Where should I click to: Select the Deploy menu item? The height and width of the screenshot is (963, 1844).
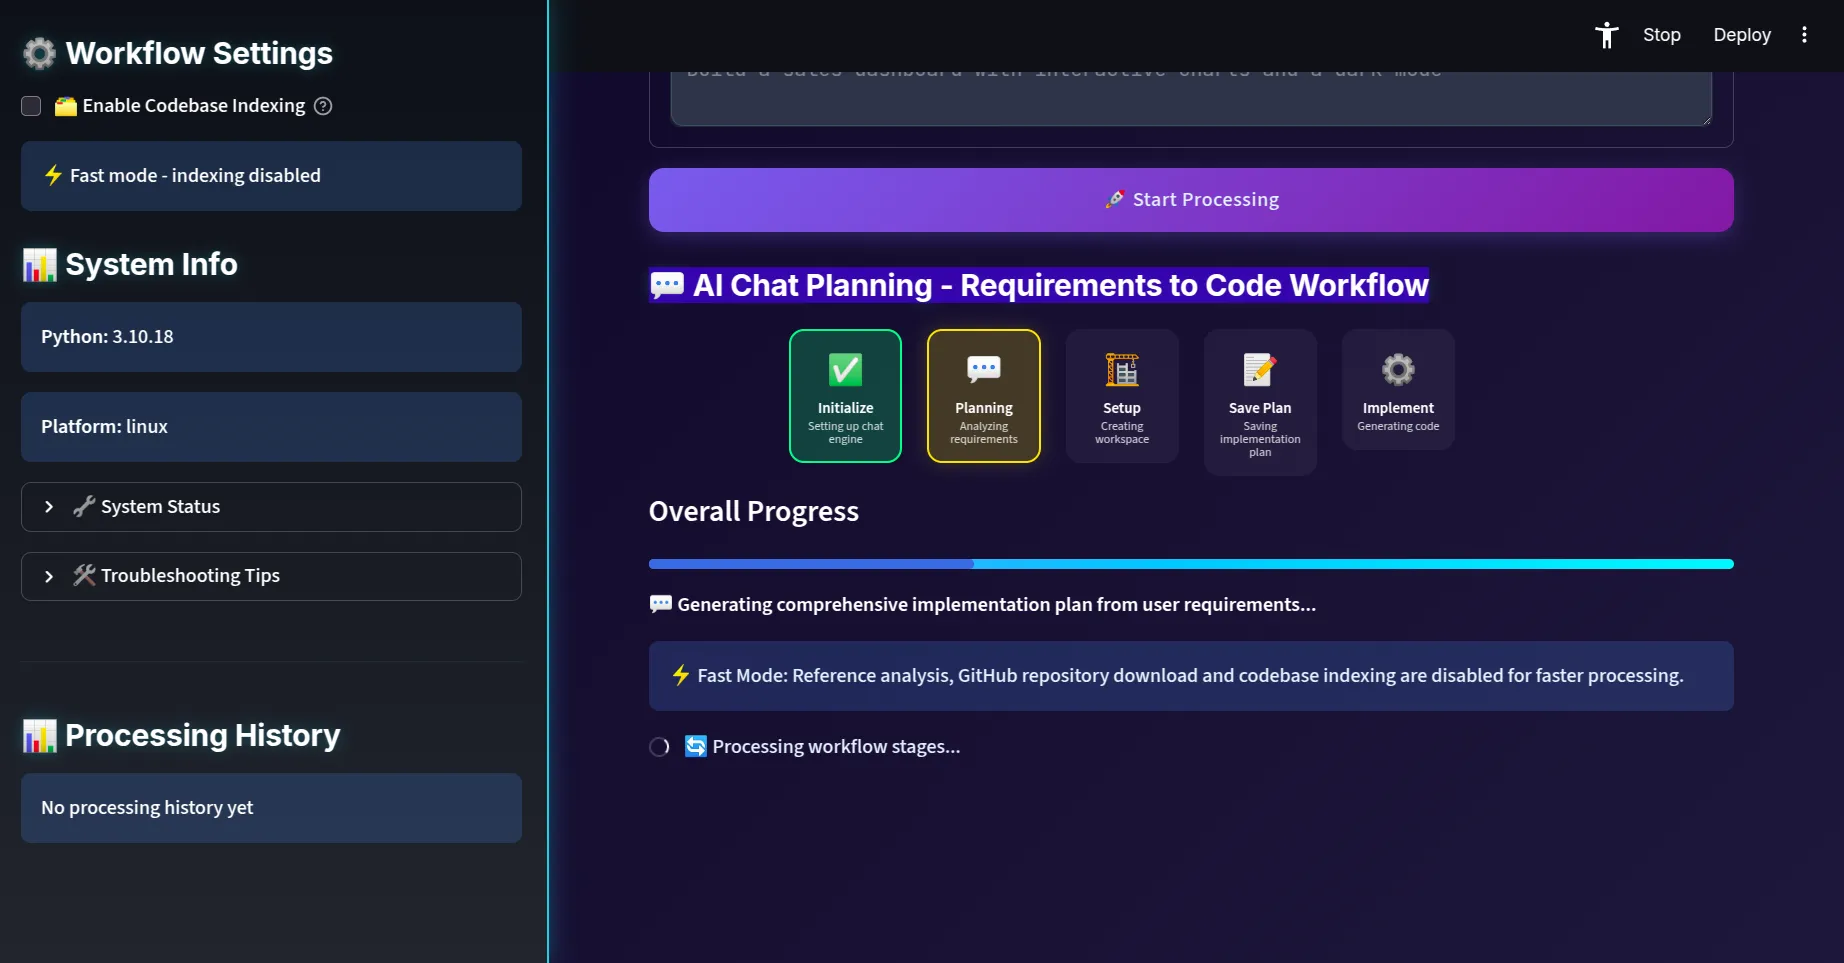(1741, 34)
